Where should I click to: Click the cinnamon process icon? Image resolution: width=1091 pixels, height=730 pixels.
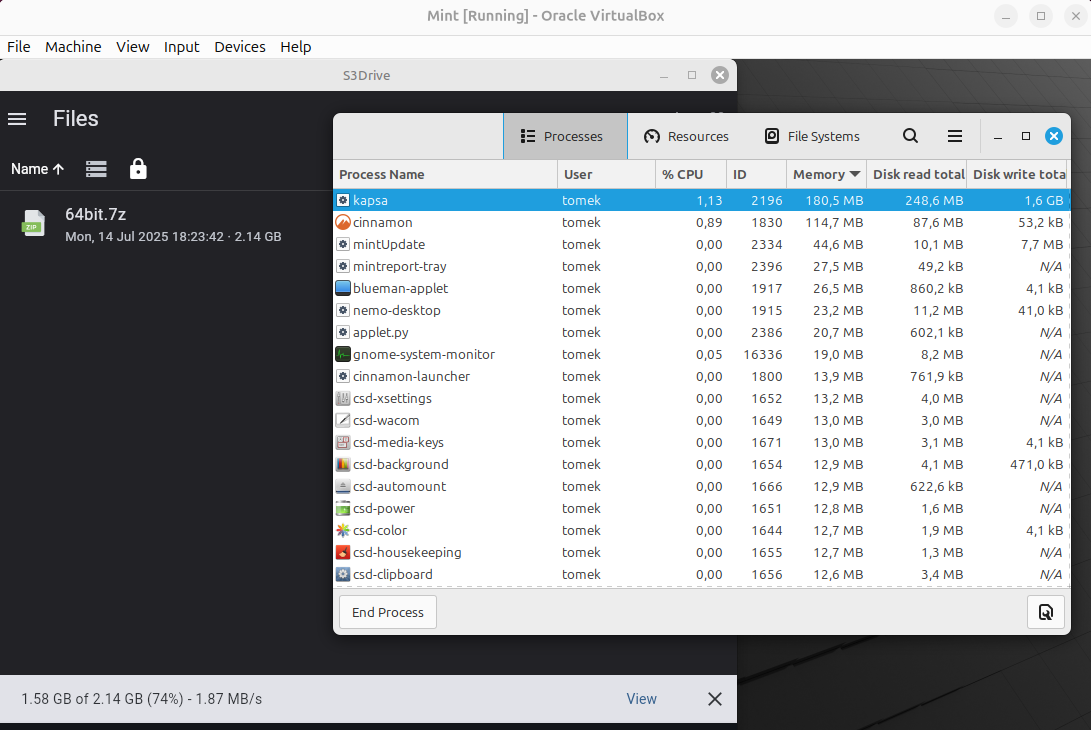(343, 223)
